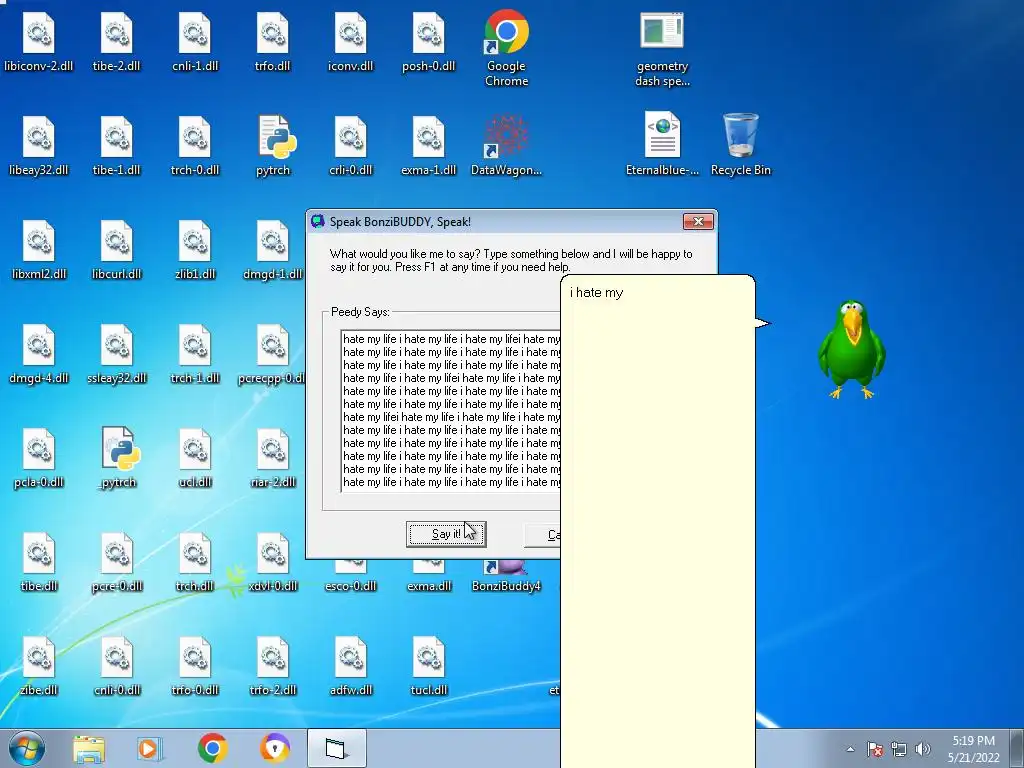The image size is (1024, 768).
Task: Select libeay32.dll on the desktop
Action: tap(39, 146)
